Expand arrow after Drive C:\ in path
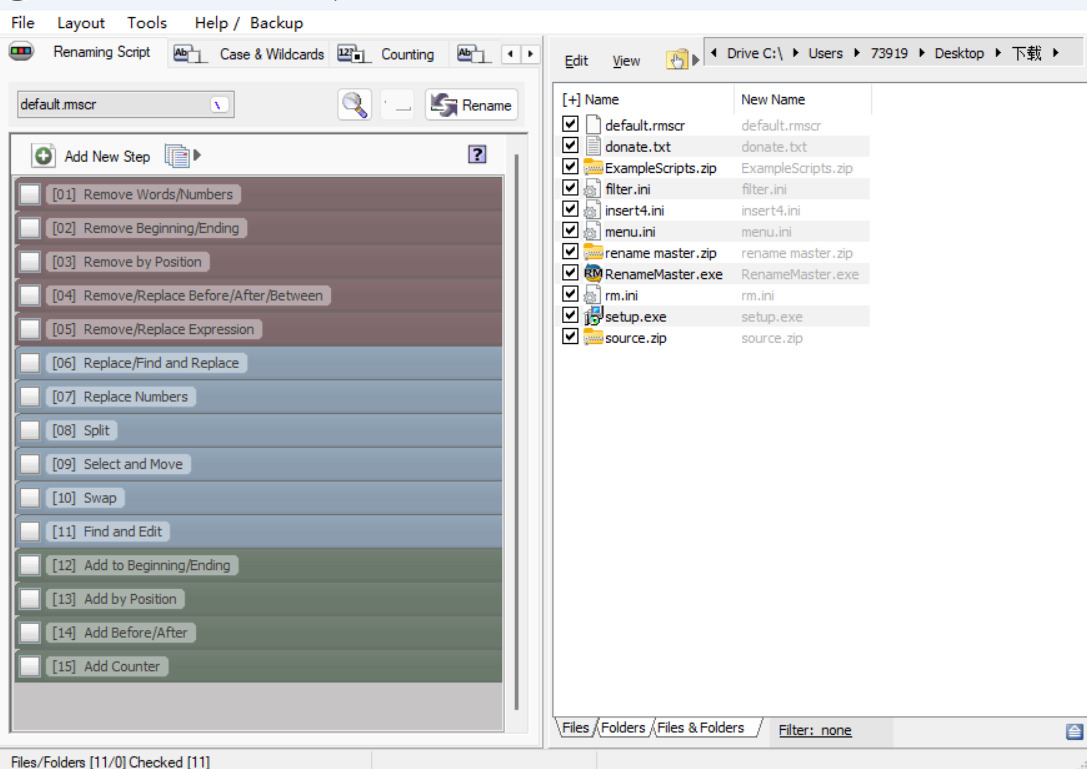The width and height of the screenshot is (1087, 769). [x=795, y=53]
